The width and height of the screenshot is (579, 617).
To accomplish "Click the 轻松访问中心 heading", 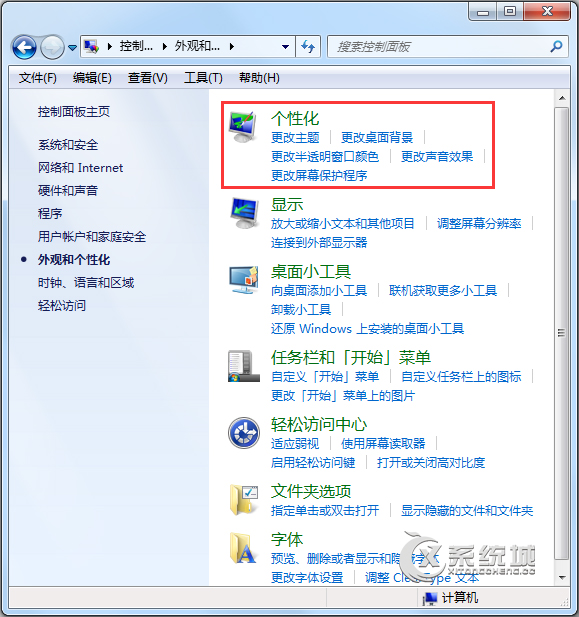I will pos(319,424).
